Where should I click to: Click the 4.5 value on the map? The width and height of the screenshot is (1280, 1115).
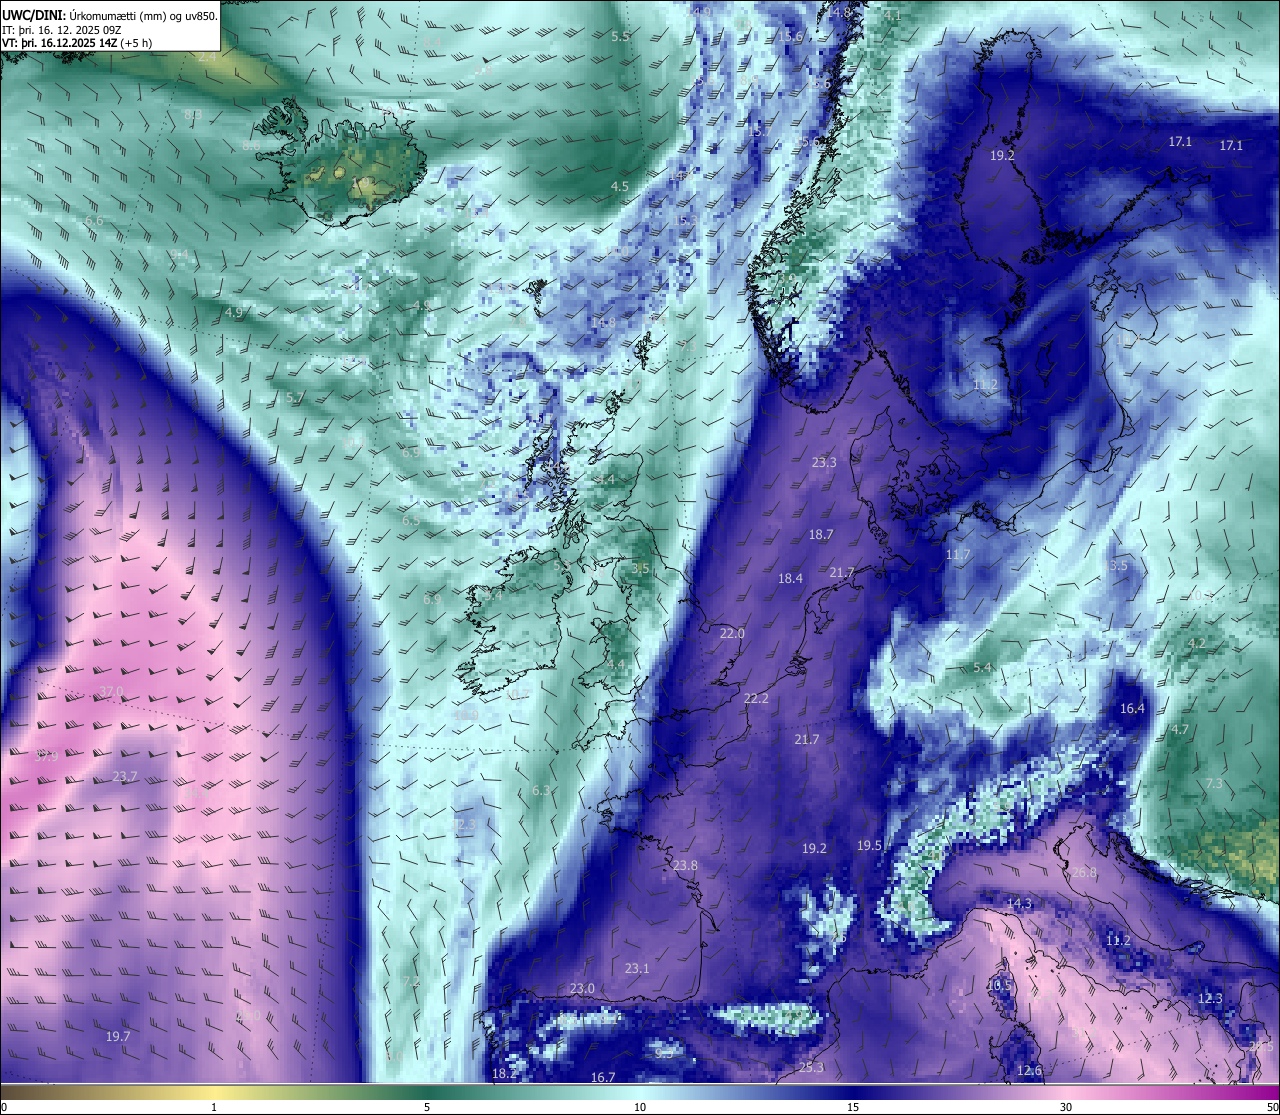pyautogui.click(x=619, y=186)
